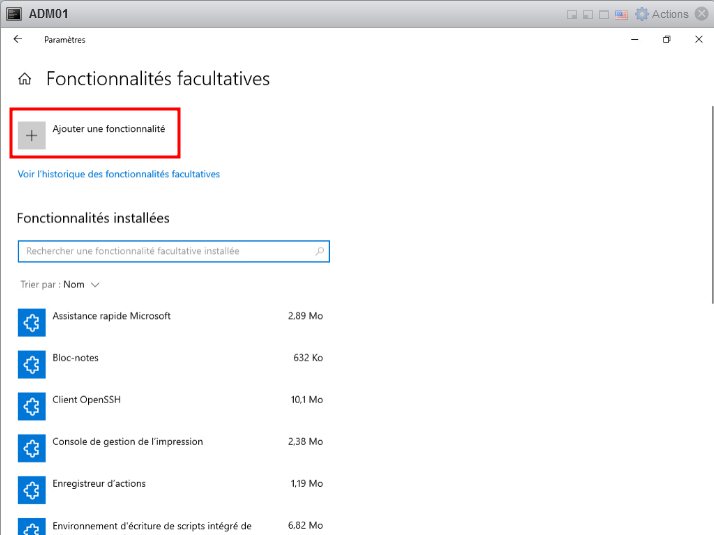Focus the Rechercher une fonctionnalité search field
The height and width of the screenshot is (535, 714).
(x=165, y=252)
